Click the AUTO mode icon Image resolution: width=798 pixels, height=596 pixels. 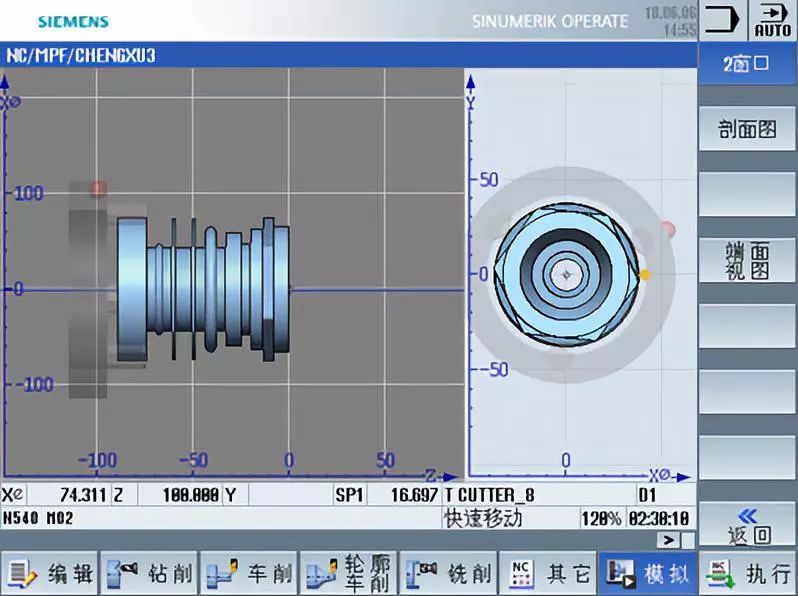773,20
